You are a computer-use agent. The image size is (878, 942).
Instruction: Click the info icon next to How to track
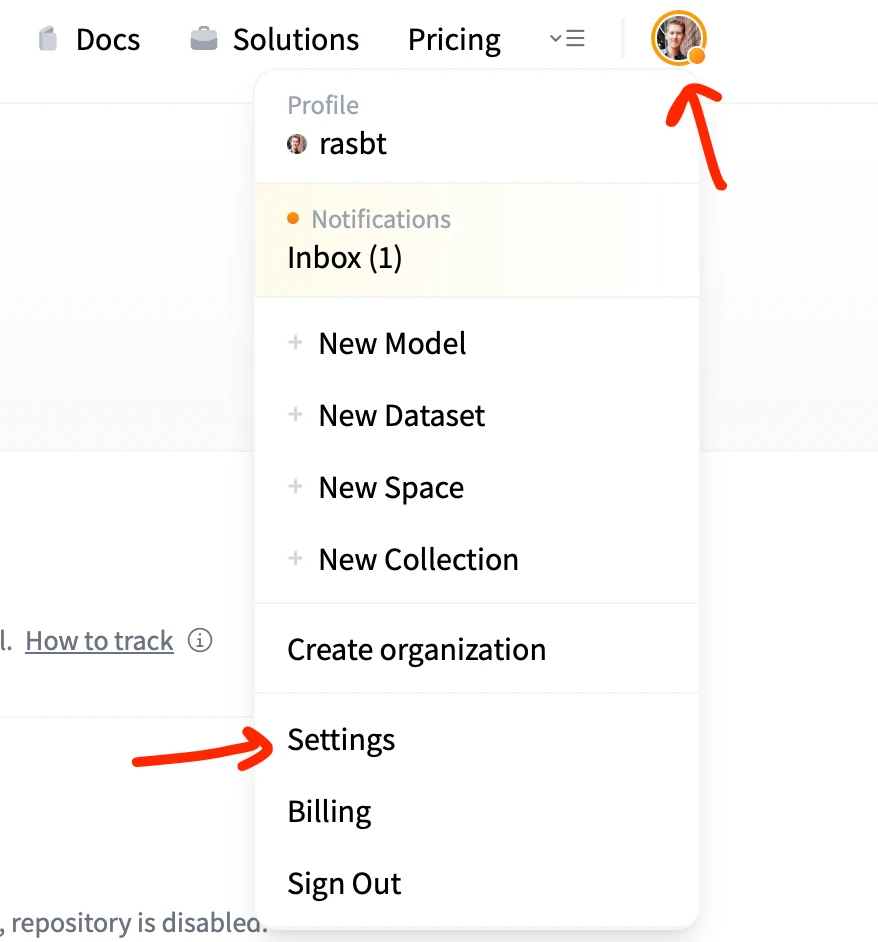(200, 640)
